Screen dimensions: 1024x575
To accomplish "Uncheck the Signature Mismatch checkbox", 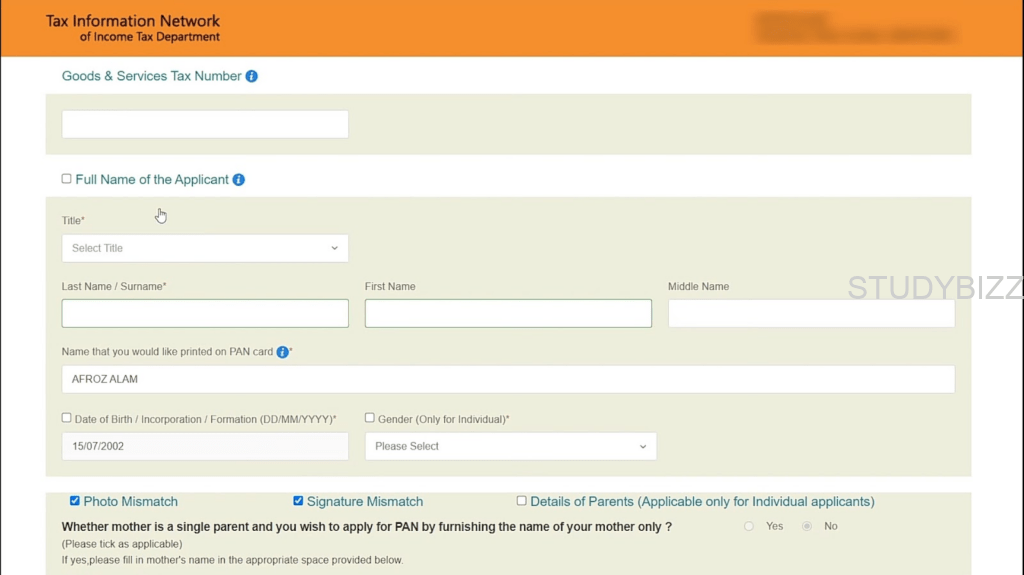I will point(298,501).
